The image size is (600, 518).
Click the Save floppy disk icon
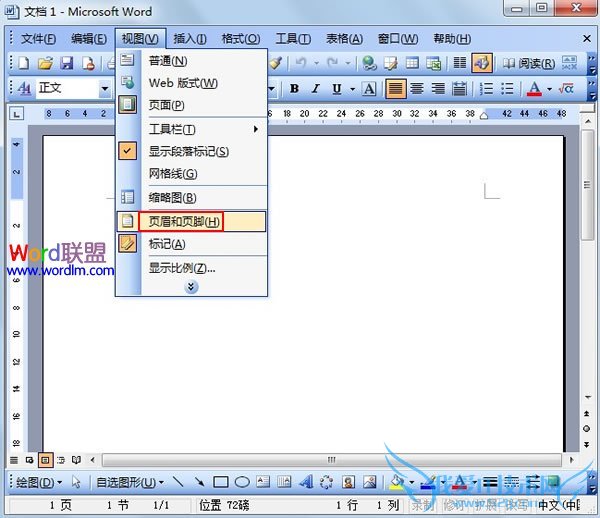pos(67,63)
